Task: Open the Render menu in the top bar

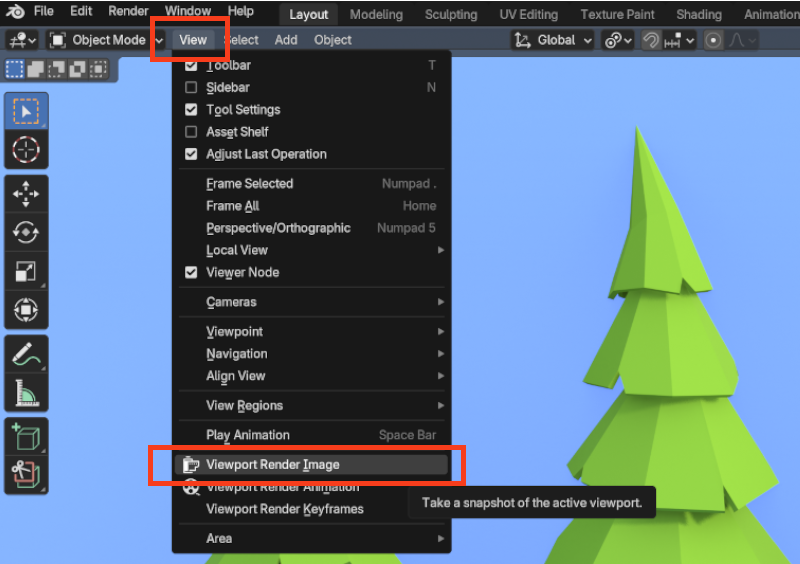Action: tap(128, 12)
